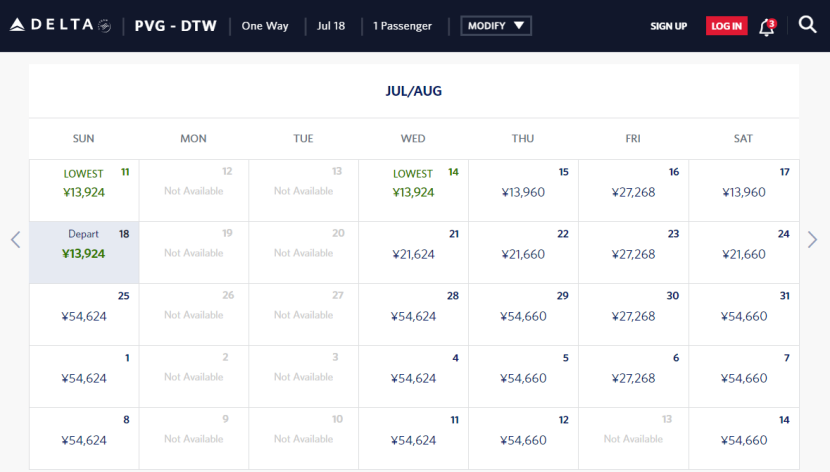This screenshot has width=830, height=472.
Task: Go to previous weeks with left arrow
Action: point(15,240)
